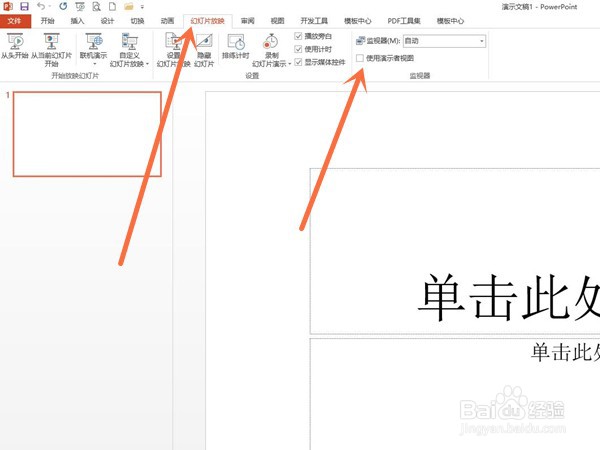Click the large 单击此处 title placeholder
The width and height of the screenshot is (600, 450).
455,251
